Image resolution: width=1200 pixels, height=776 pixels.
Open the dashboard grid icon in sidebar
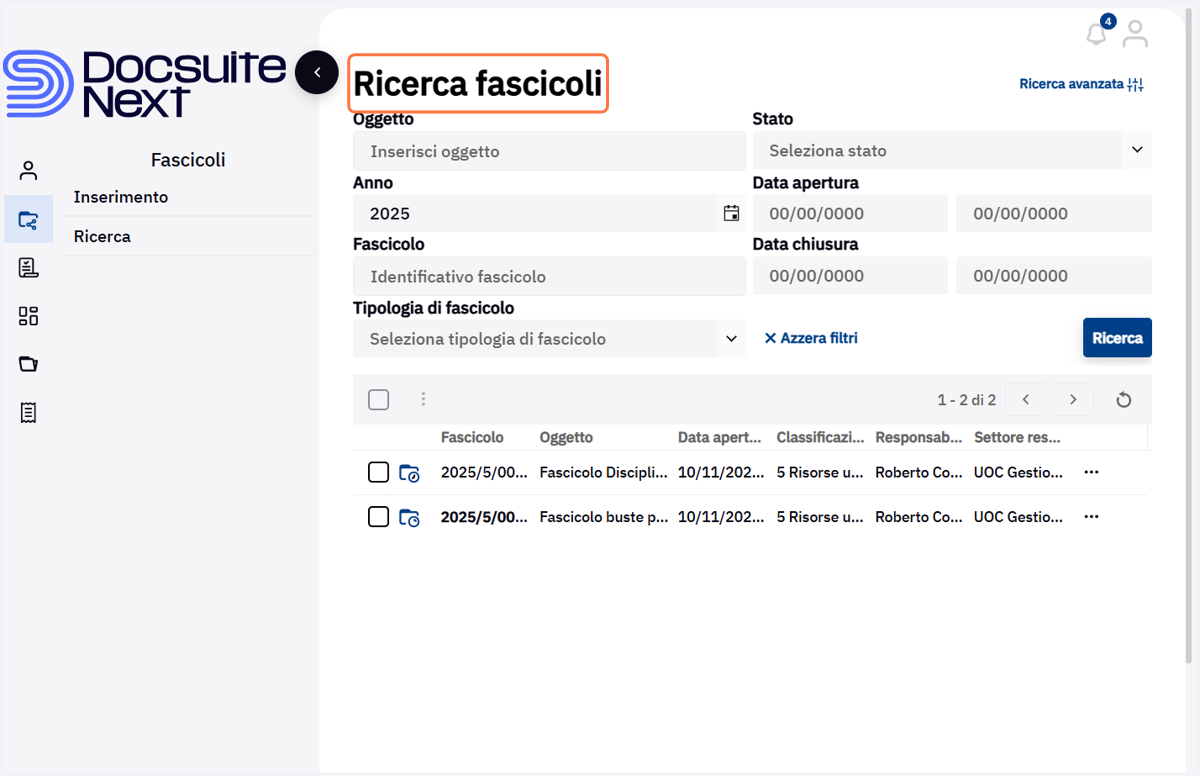click(x=28, y=316)
